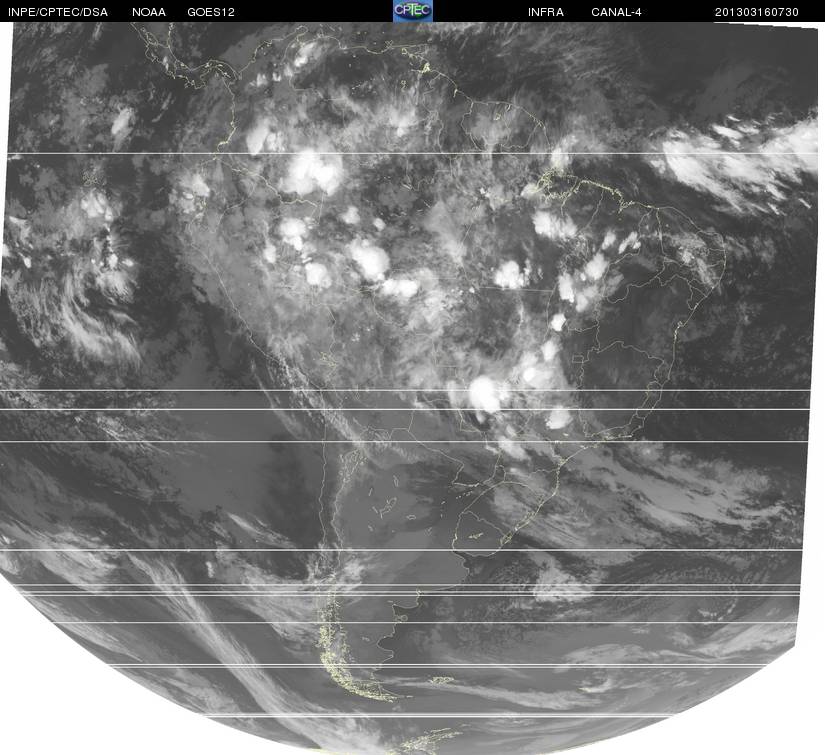This screenshot has height=755, width=825.
Task: Click the NOAA label in the header
Action: click(149, 12)
